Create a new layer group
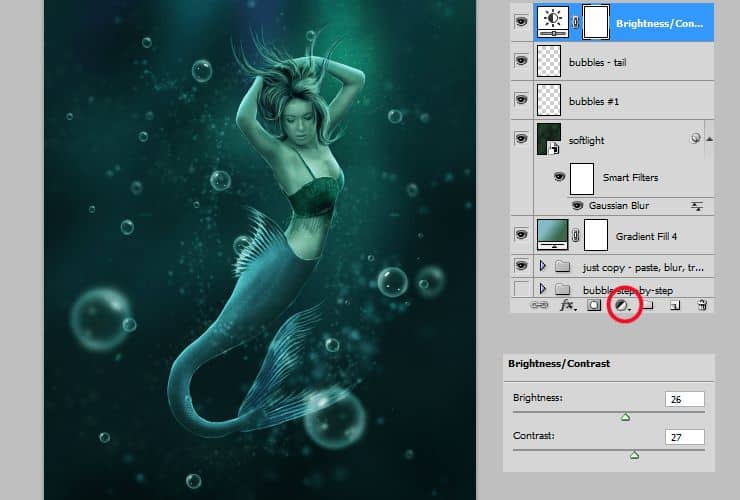The image size is (740, 500). coord(648,306)
